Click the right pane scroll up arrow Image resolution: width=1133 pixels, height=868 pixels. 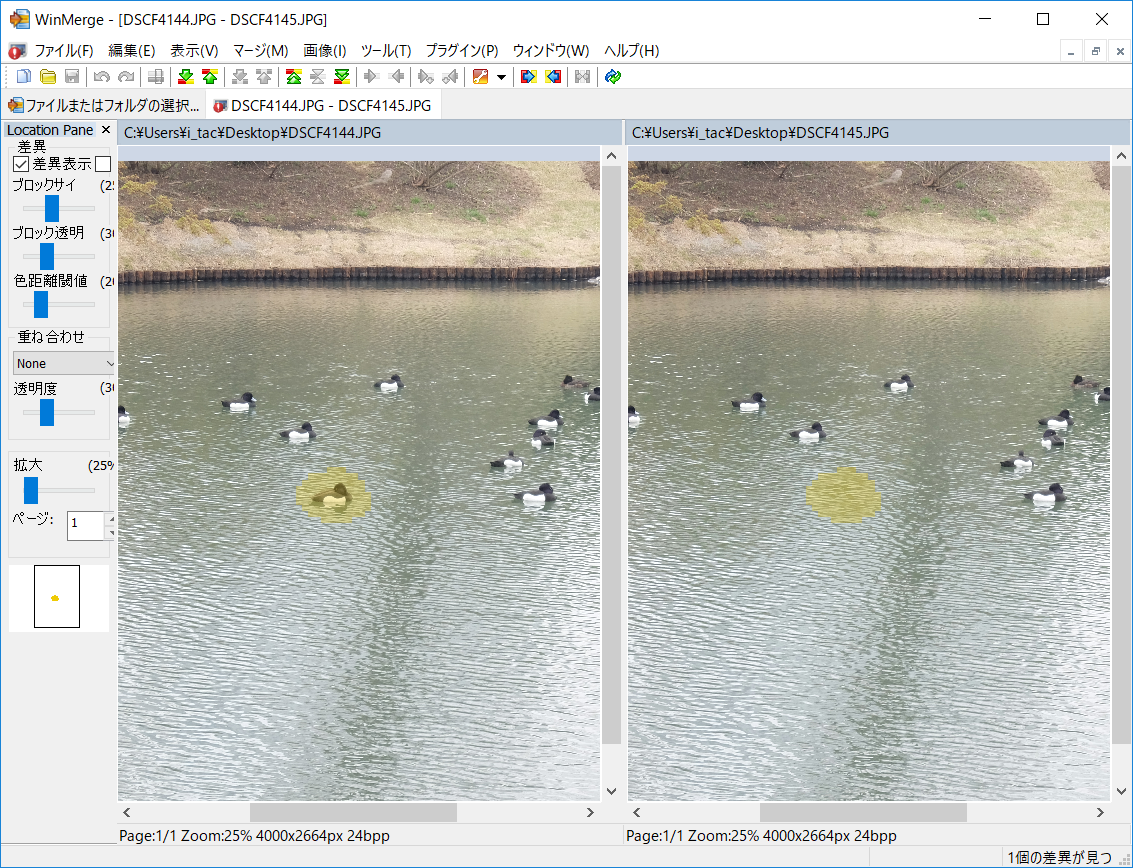(1121, 155)
